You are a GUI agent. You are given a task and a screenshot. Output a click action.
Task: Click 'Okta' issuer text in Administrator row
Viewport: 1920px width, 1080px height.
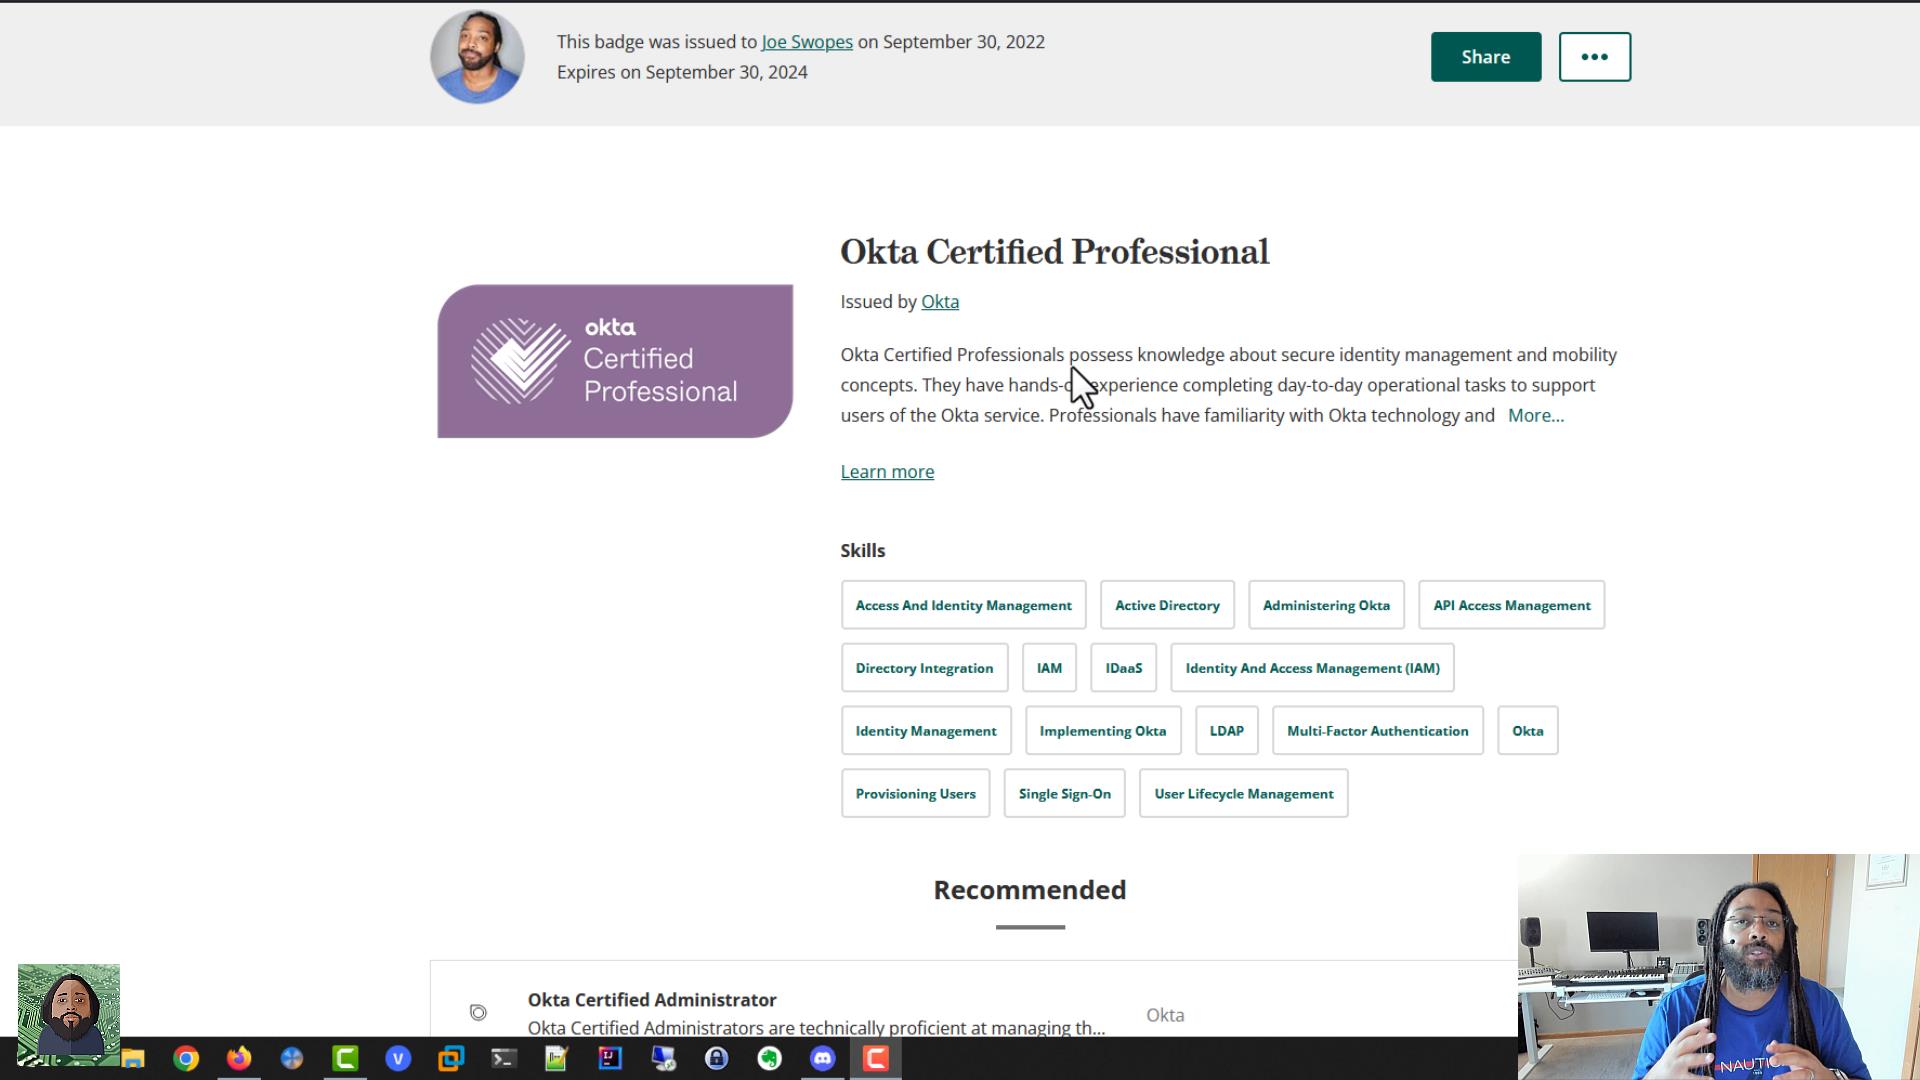pos(1165,1015)
